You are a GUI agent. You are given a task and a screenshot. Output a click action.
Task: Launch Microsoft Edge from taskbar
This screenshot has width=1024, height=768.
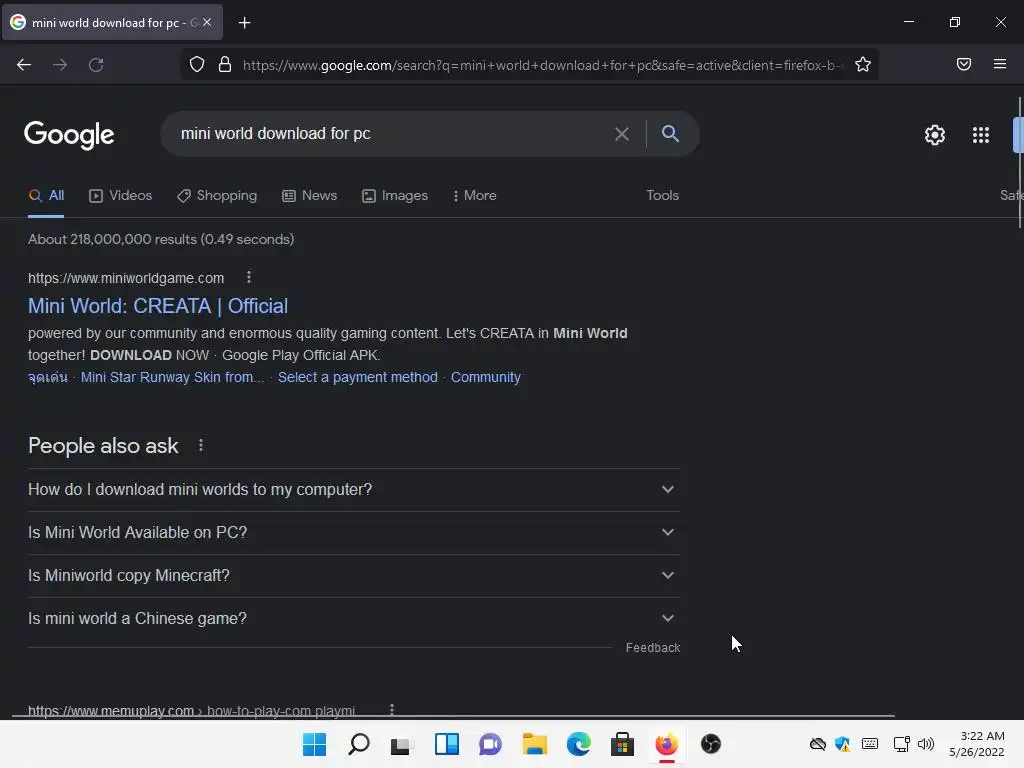579,744
